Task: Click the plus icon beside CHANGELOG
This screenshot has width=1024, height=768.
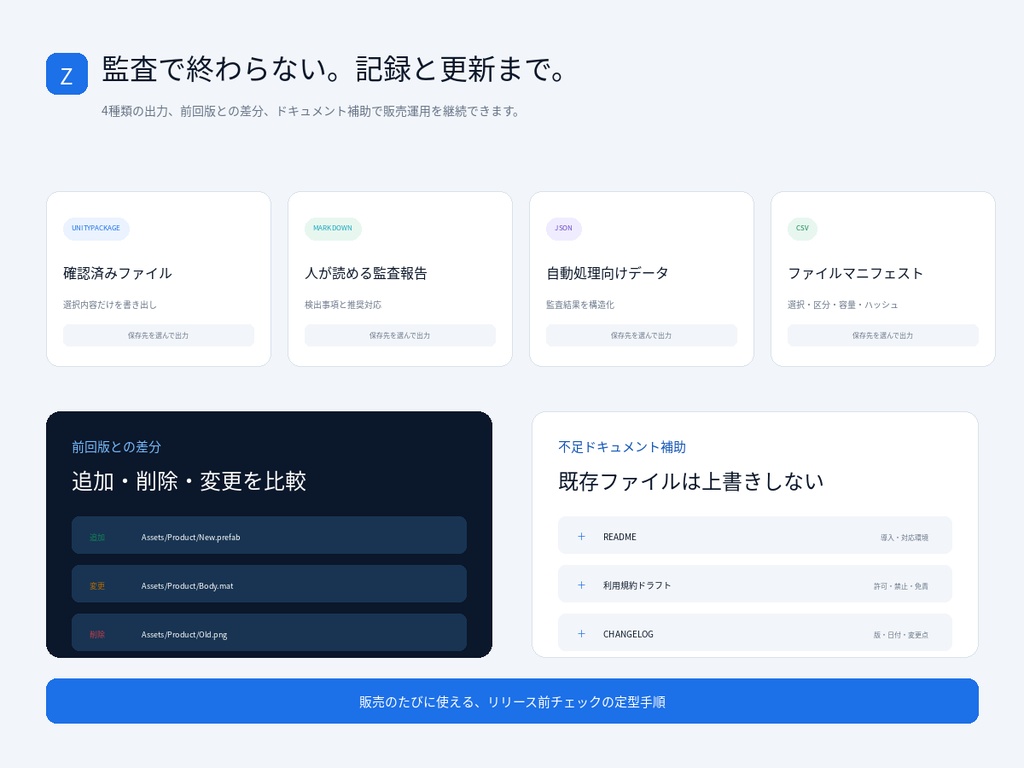Action: click(x=581, y=633)
